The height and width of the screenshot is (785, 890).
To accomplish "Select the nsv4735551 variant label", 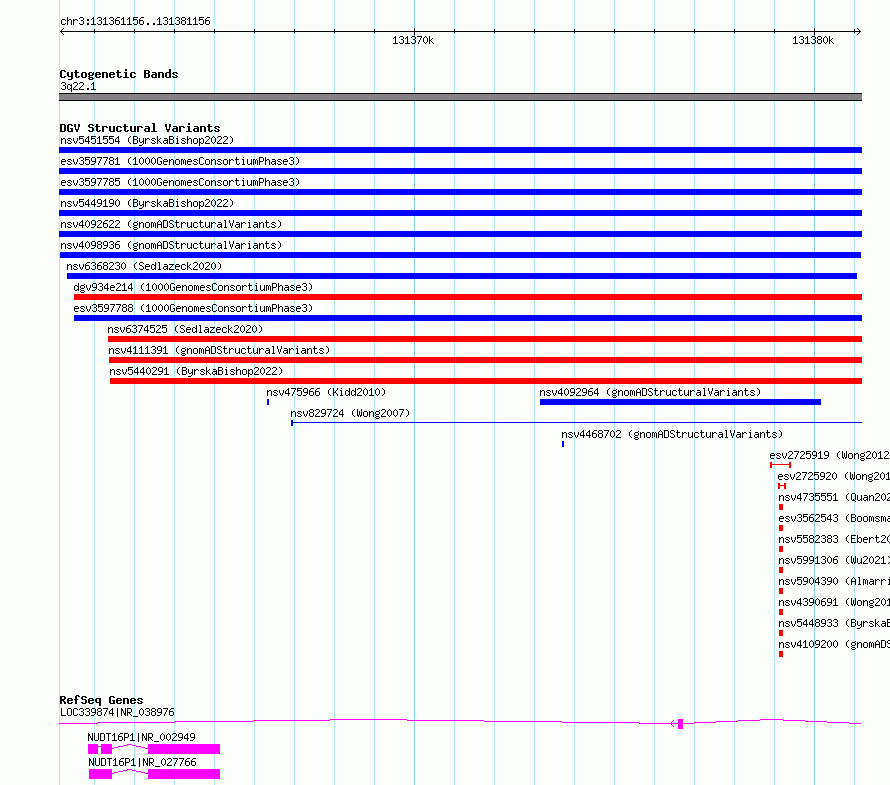I will [x=834, y=497].
